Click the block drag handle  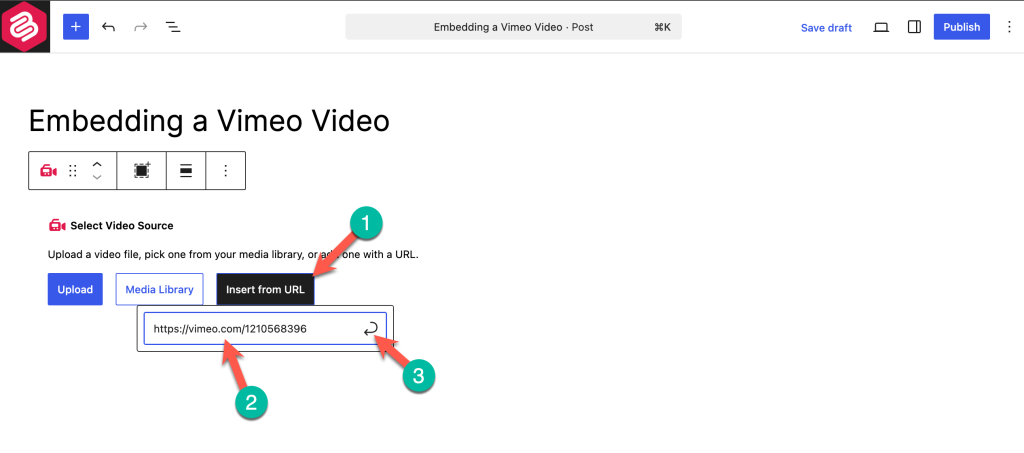click(x=73, y=171)
